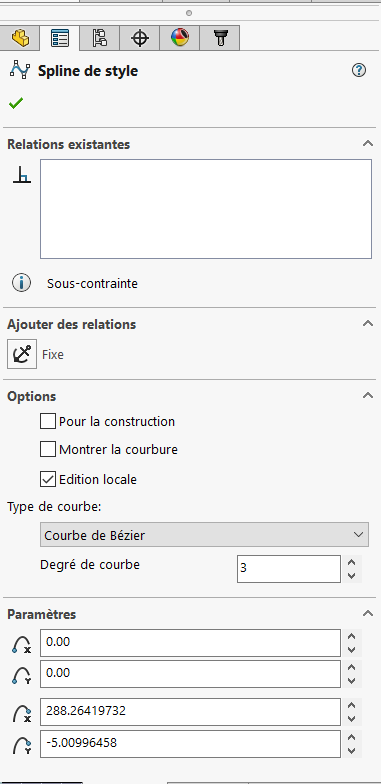381x784 pixels.
Task: Uncheck Edition locale option
Action: 48,479
